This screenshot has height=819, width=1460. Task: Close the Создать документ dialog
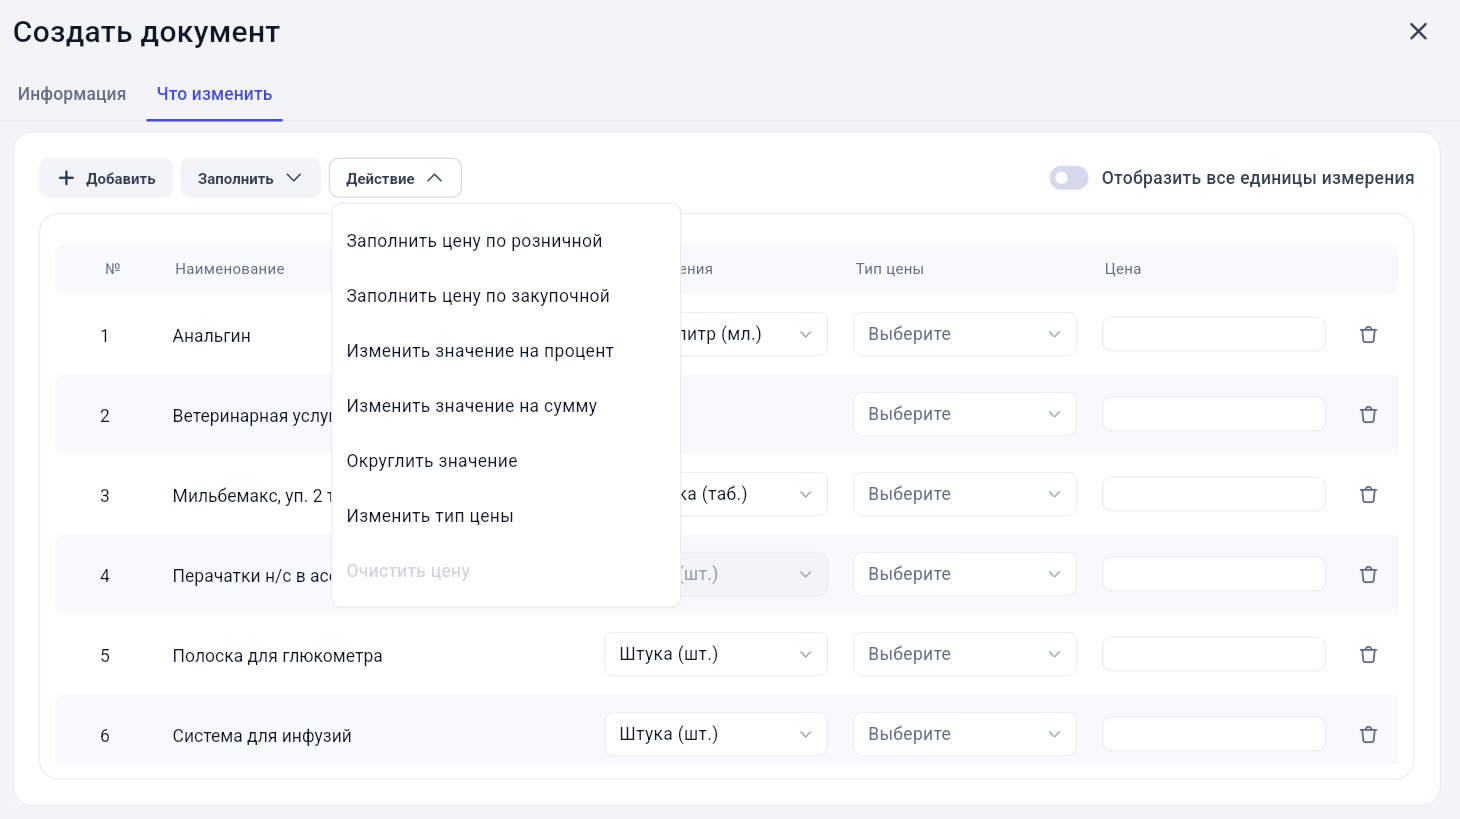pyautogui.click(x=1418, y=31)
